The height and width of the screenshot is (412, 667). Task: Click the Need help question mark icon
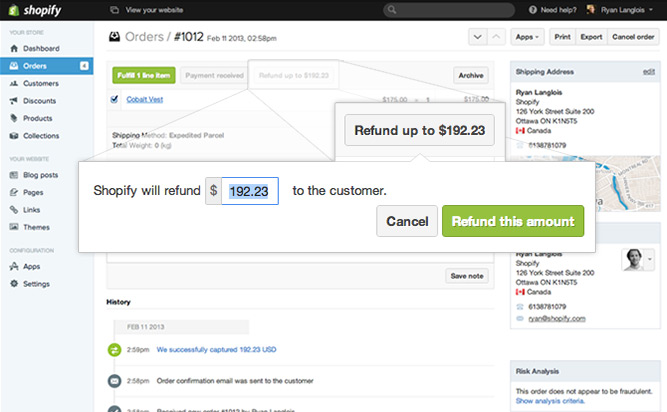click(533, 10)
